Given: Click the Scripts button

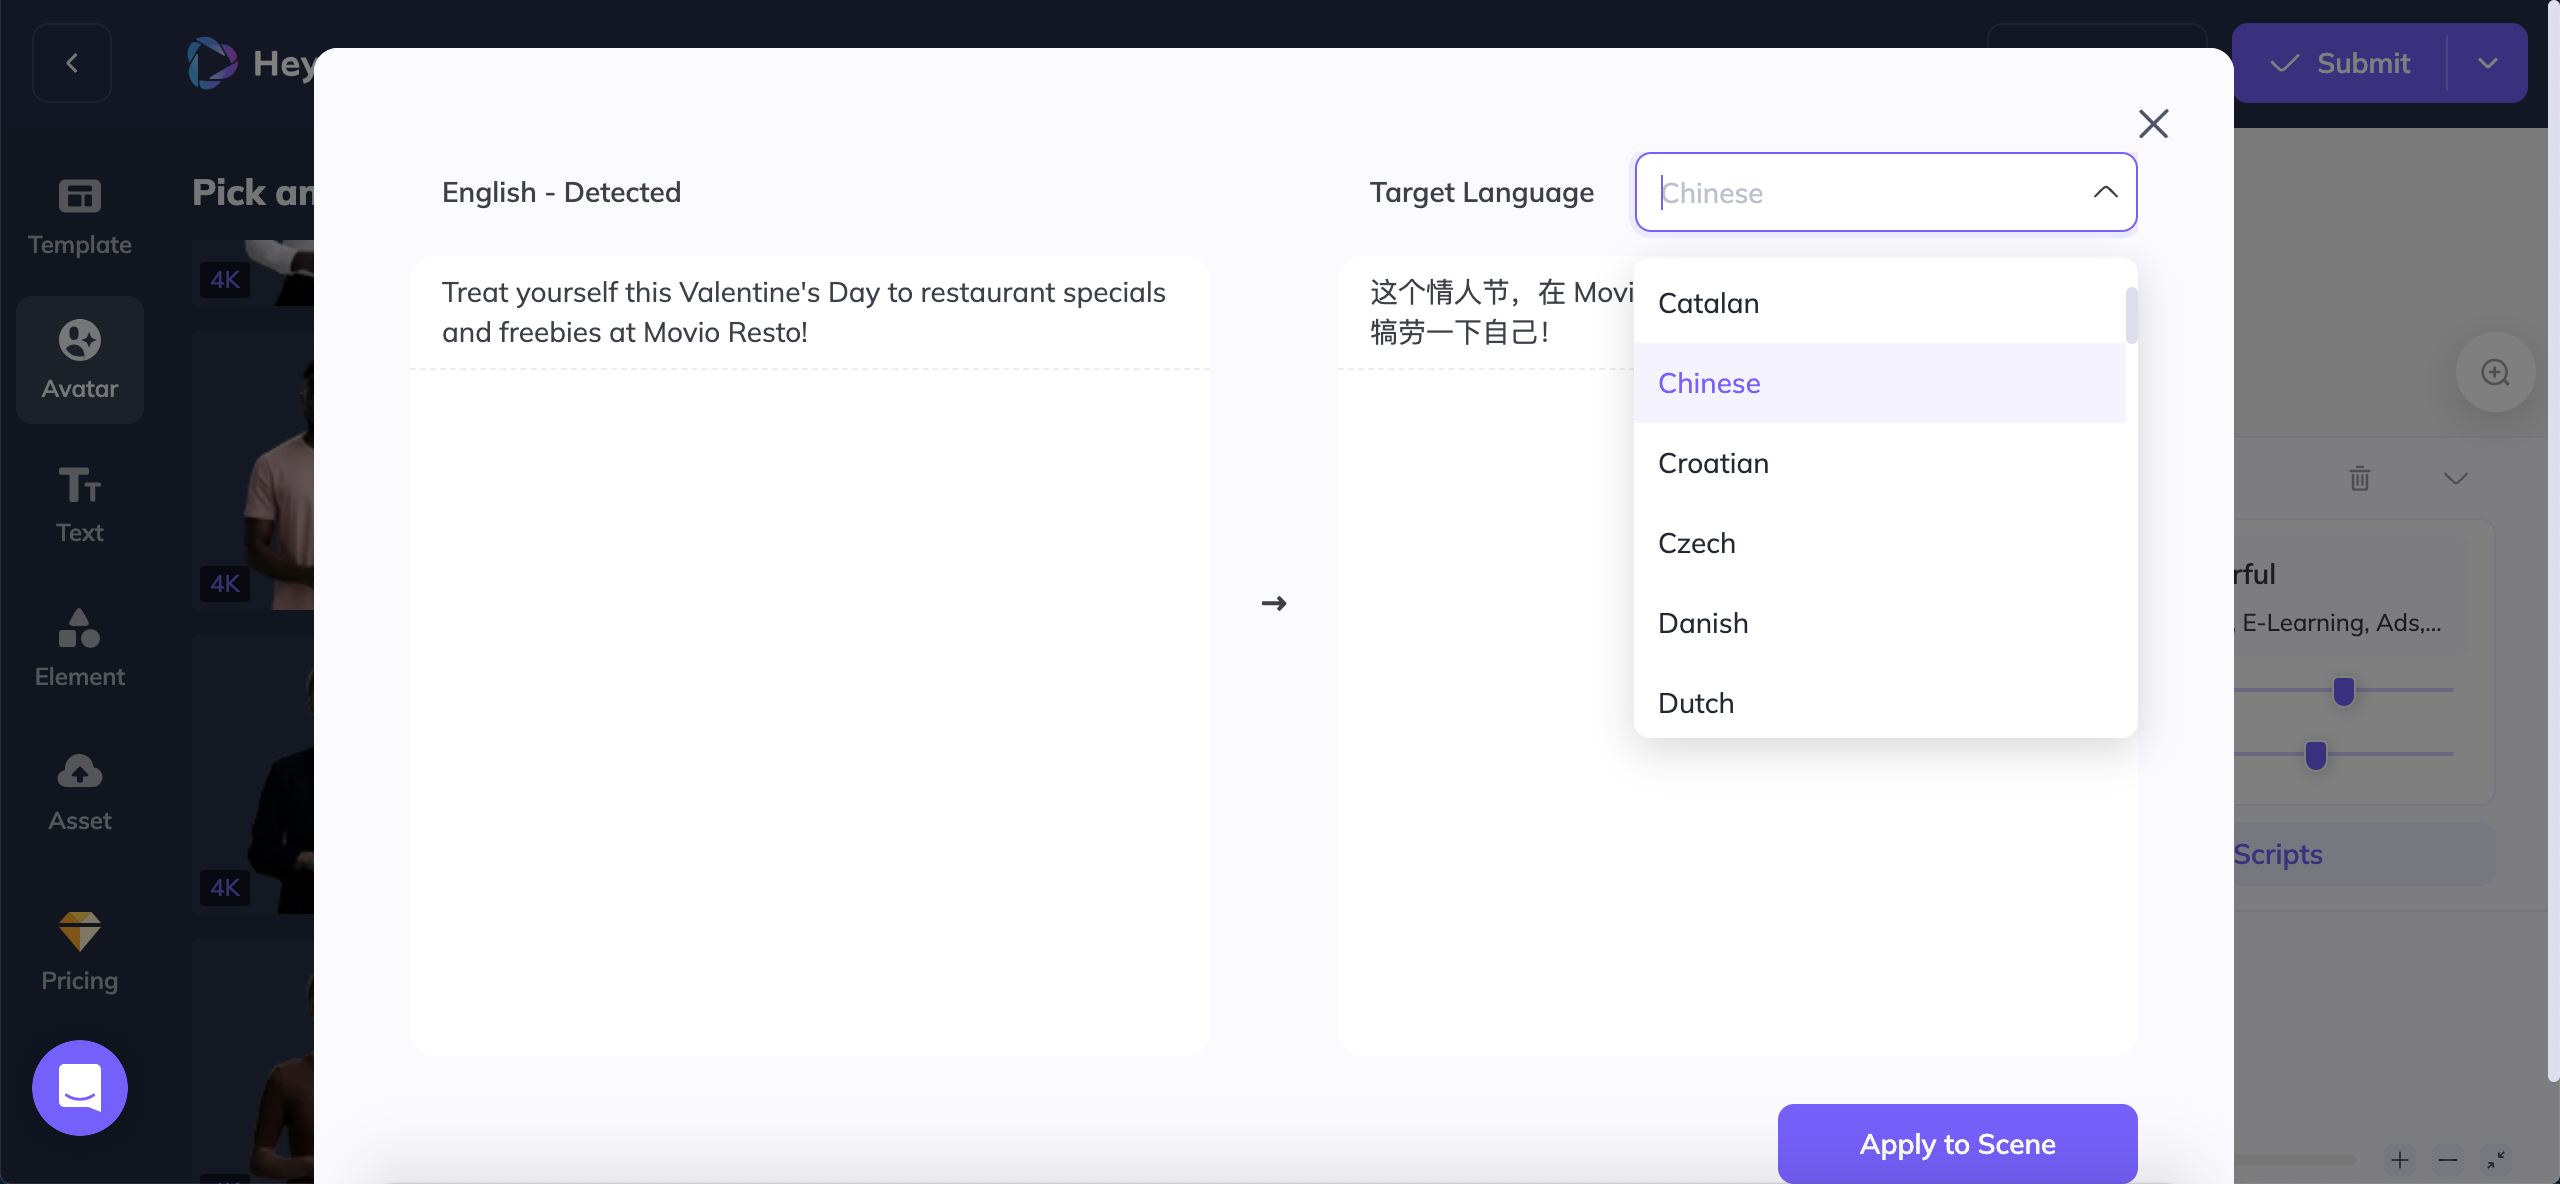Looking at the screenshot, I should click(x=2364, y=854).
